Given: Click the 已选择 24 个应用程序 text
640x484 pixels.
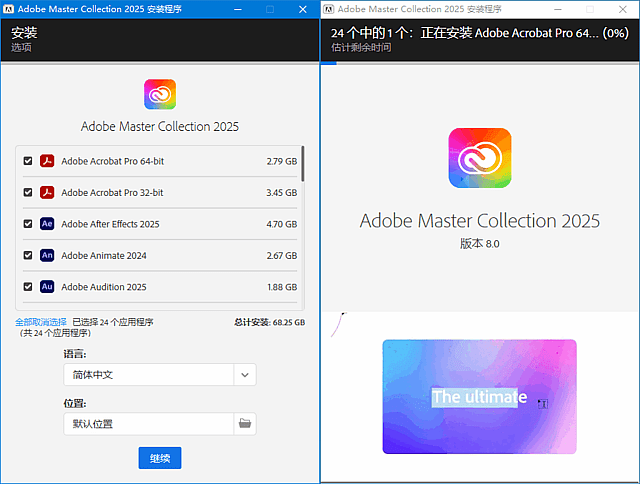Looking at the screenshot, I should [113, 322].
